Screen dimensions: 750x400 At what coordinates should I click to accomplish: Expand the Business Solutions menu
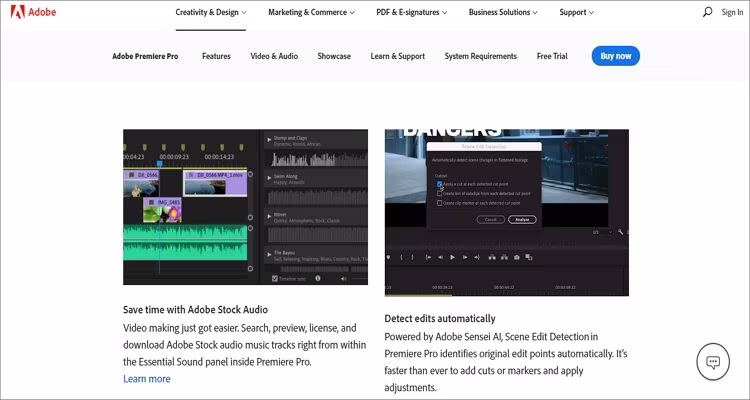503,12
